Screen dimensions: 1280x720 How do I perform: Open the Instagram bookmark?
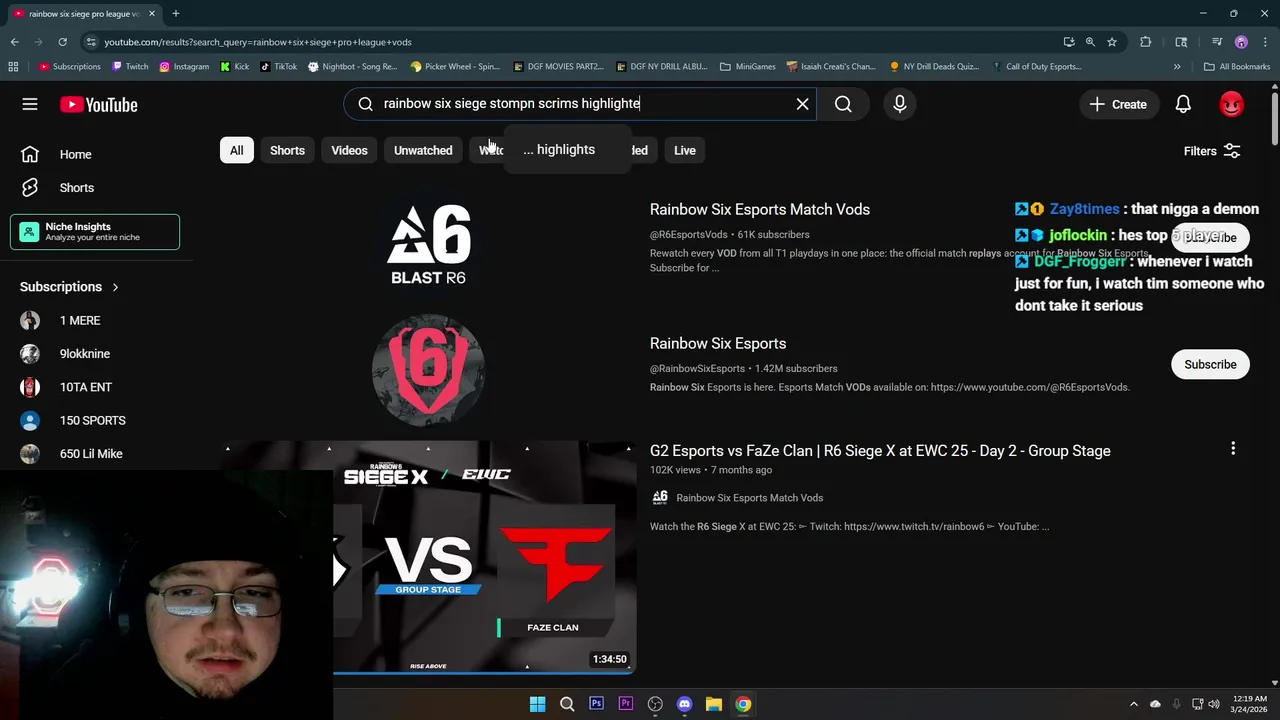(x=184, y=67)
